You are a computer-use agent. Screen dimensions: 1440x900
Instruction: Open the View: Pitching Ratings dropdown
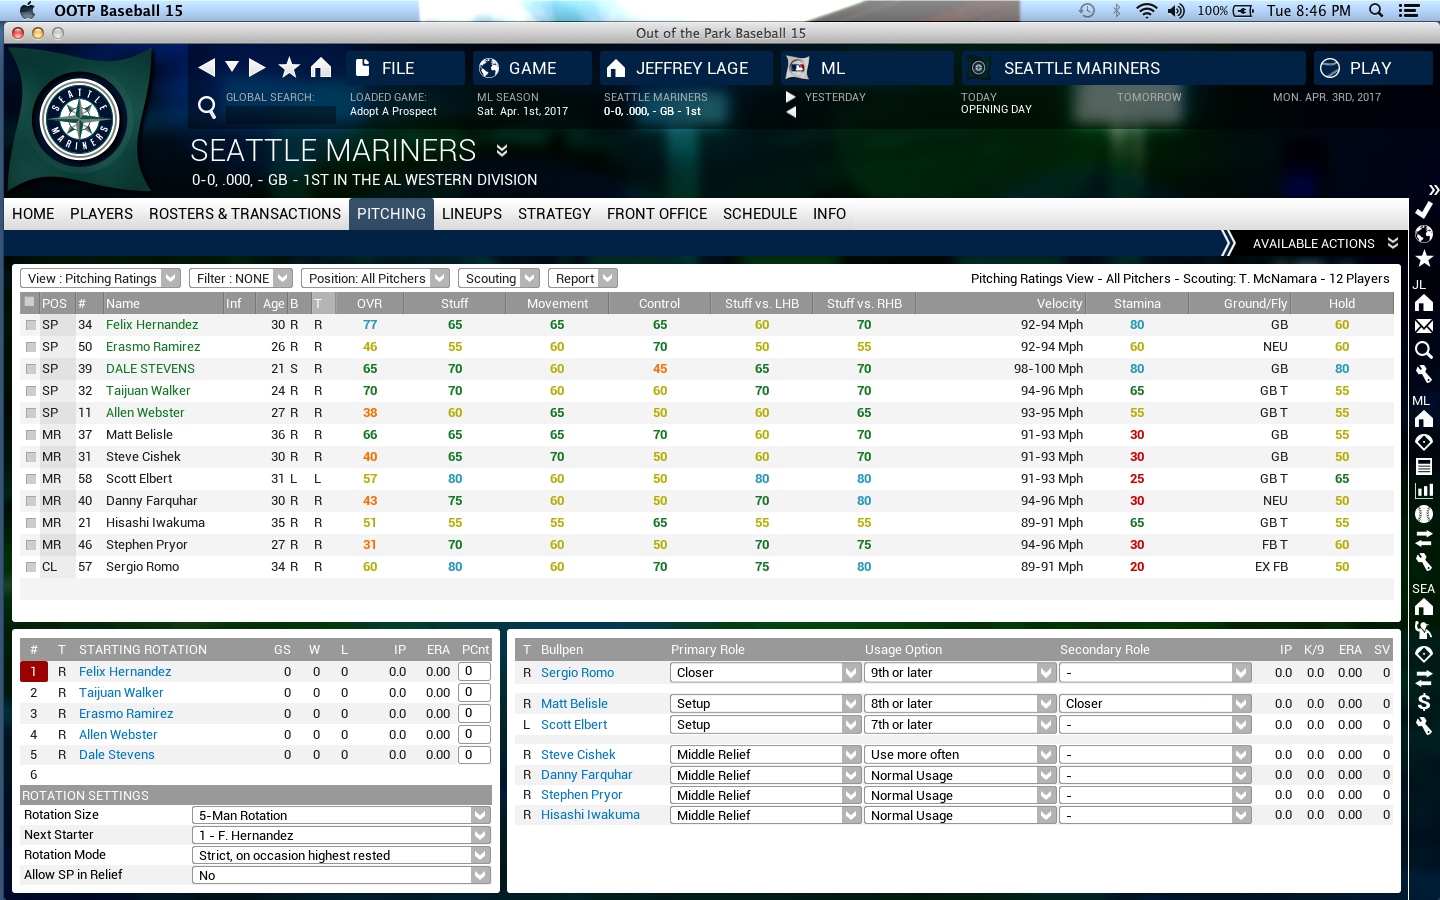[x=100, y=278]
